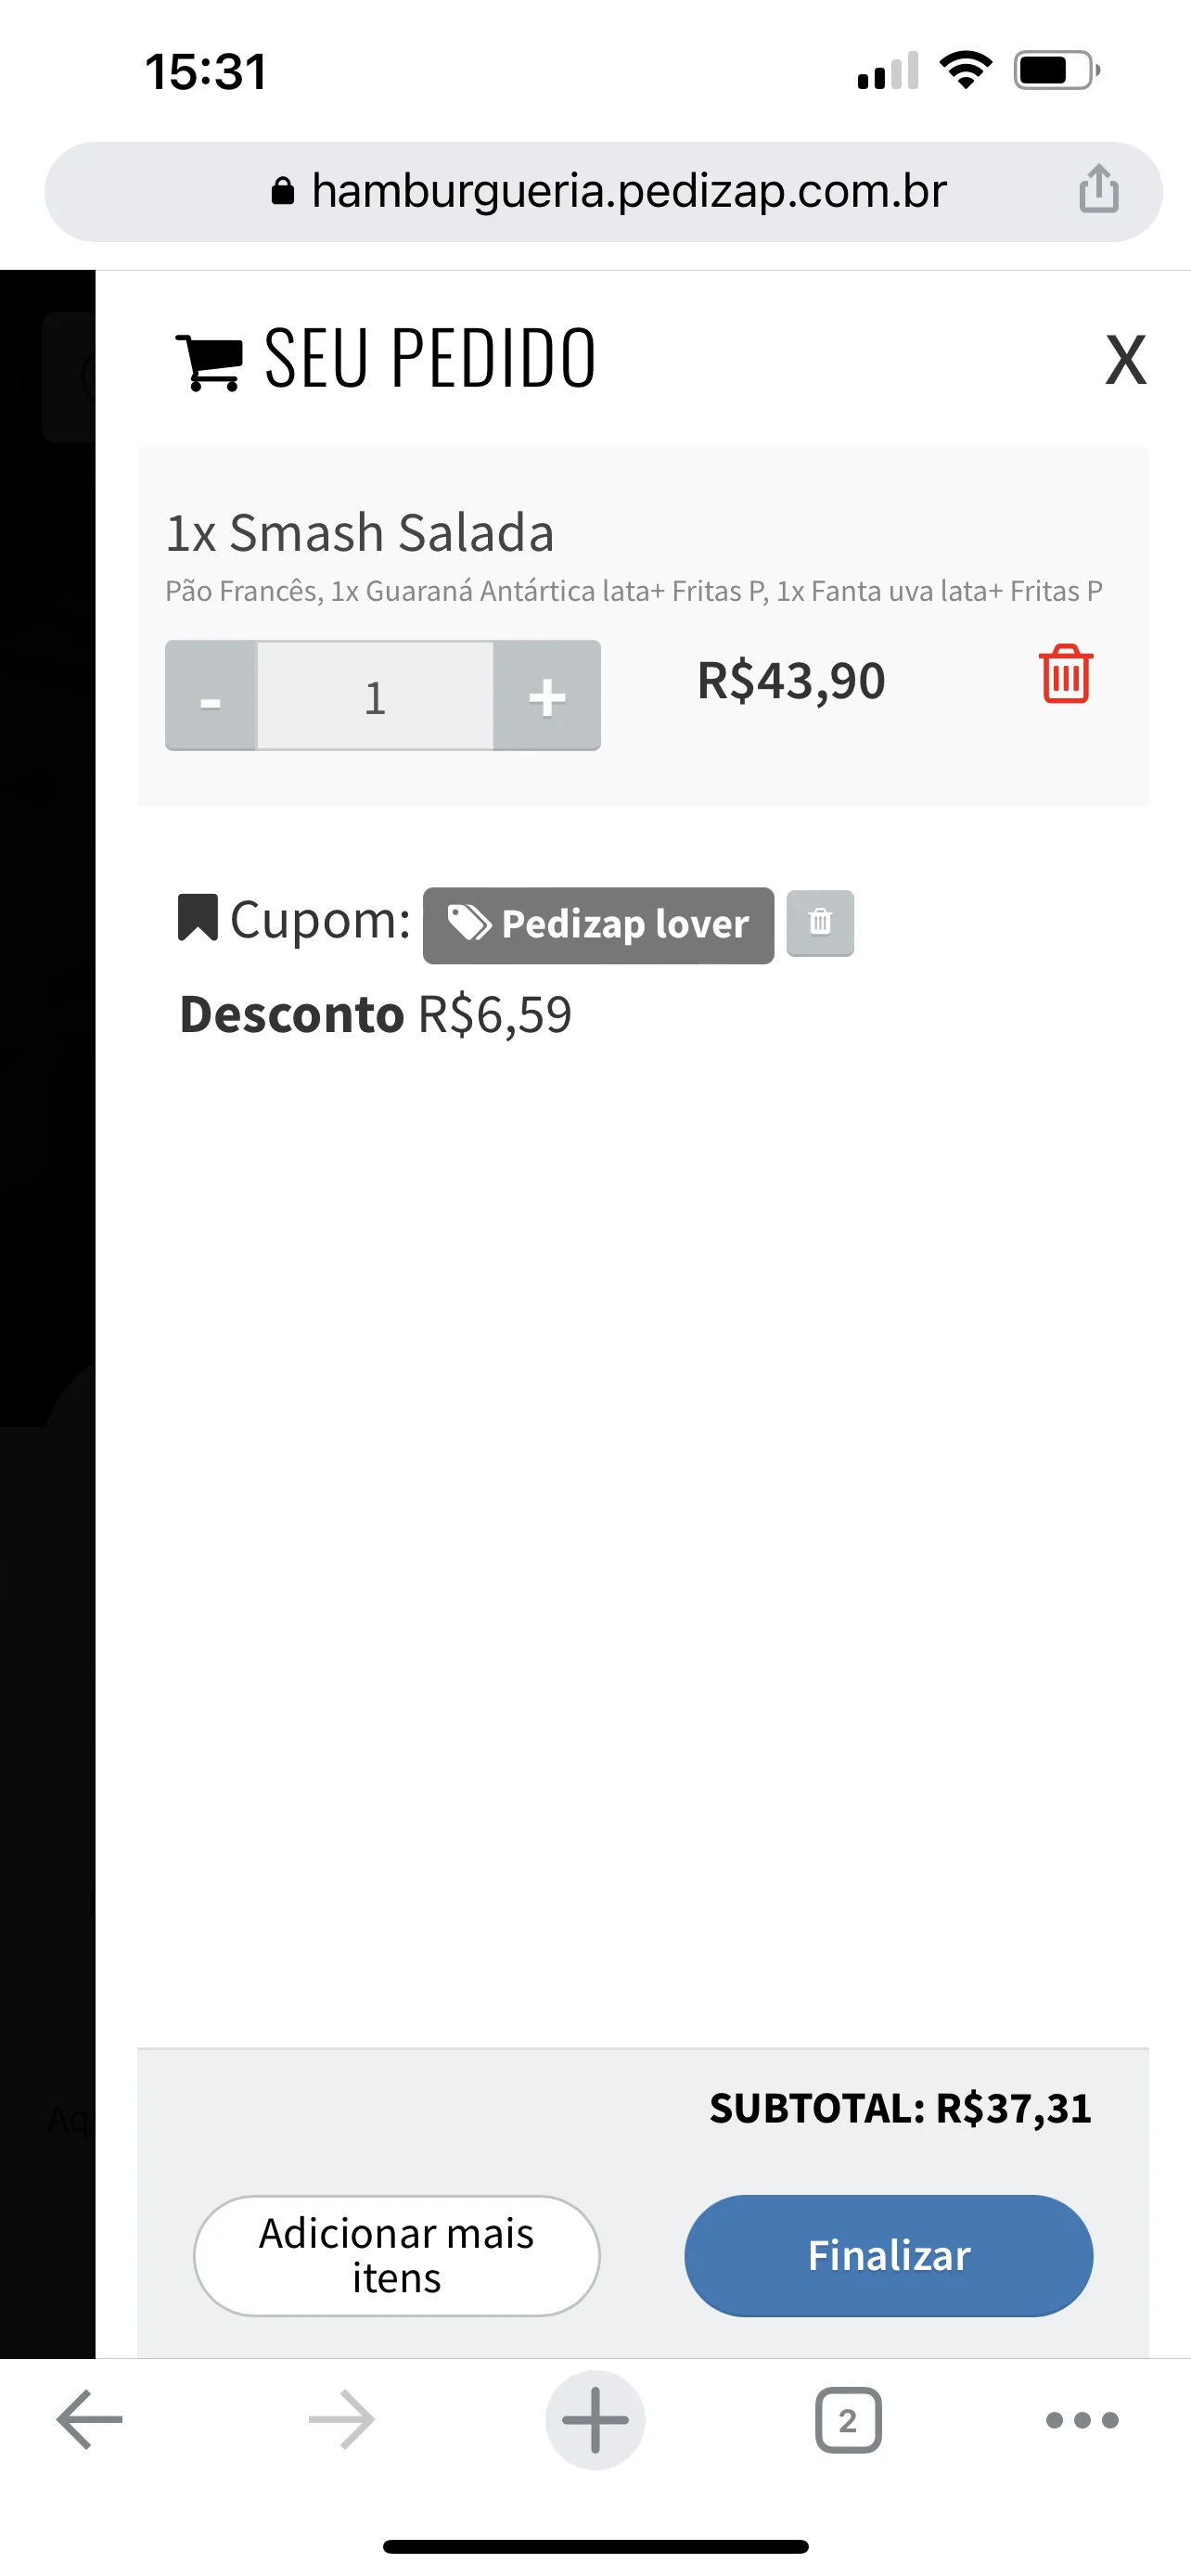Tap the Cupom bookmark icon
The width and height of the screenshot is (1191, 2576).
coord(198,917)
